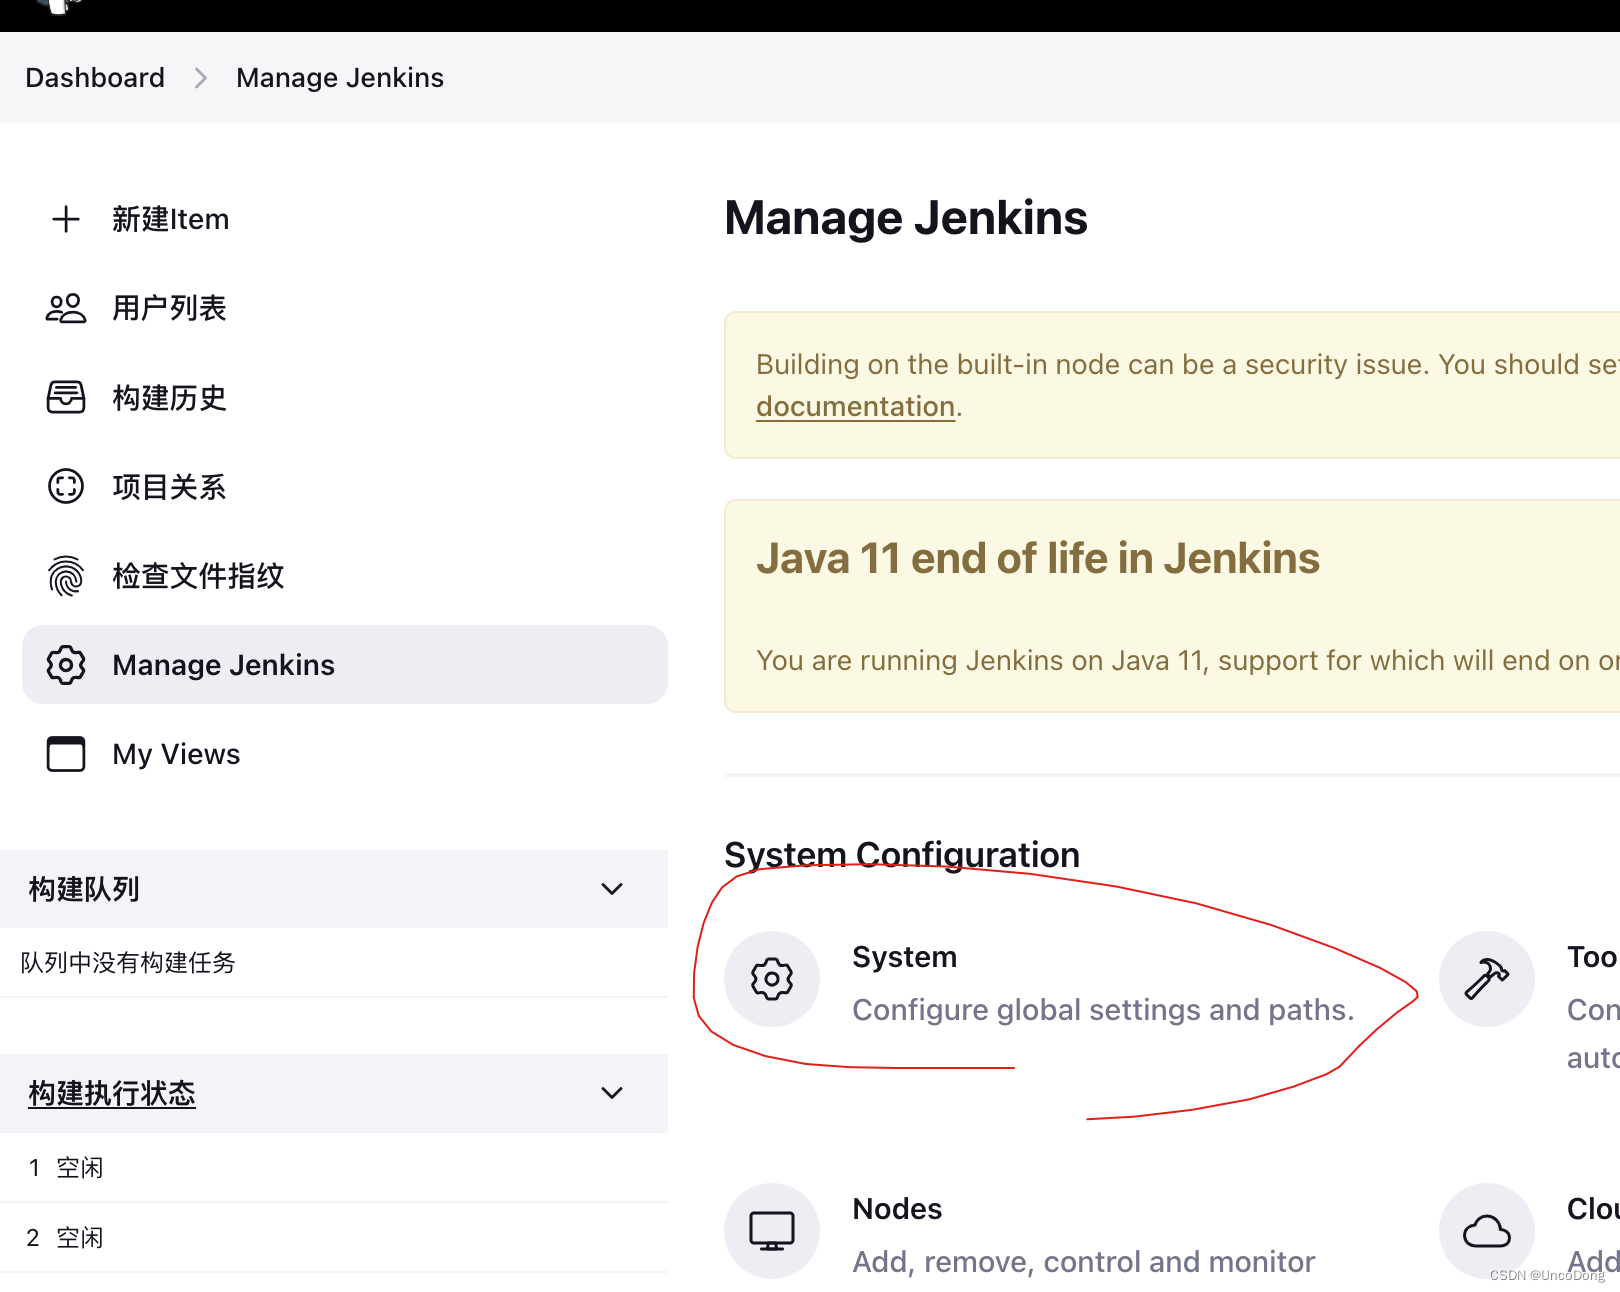
Task: Click the plus icon for 新建Item
Action: click(66, 219)
